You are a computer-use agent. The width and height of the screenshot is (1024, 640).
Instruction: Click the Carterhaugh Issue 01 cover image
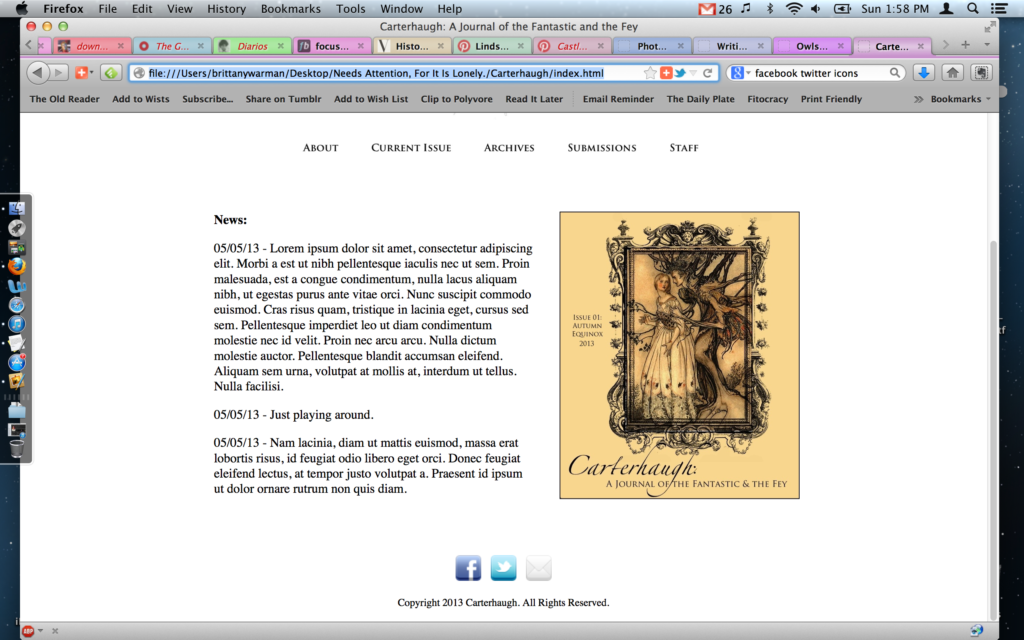click(x=679, y=355)
